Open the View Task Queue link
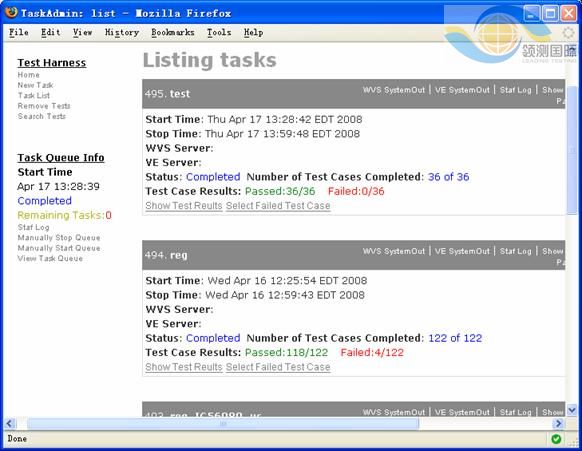This screenshot has height=451, width=582. point(50,258)
